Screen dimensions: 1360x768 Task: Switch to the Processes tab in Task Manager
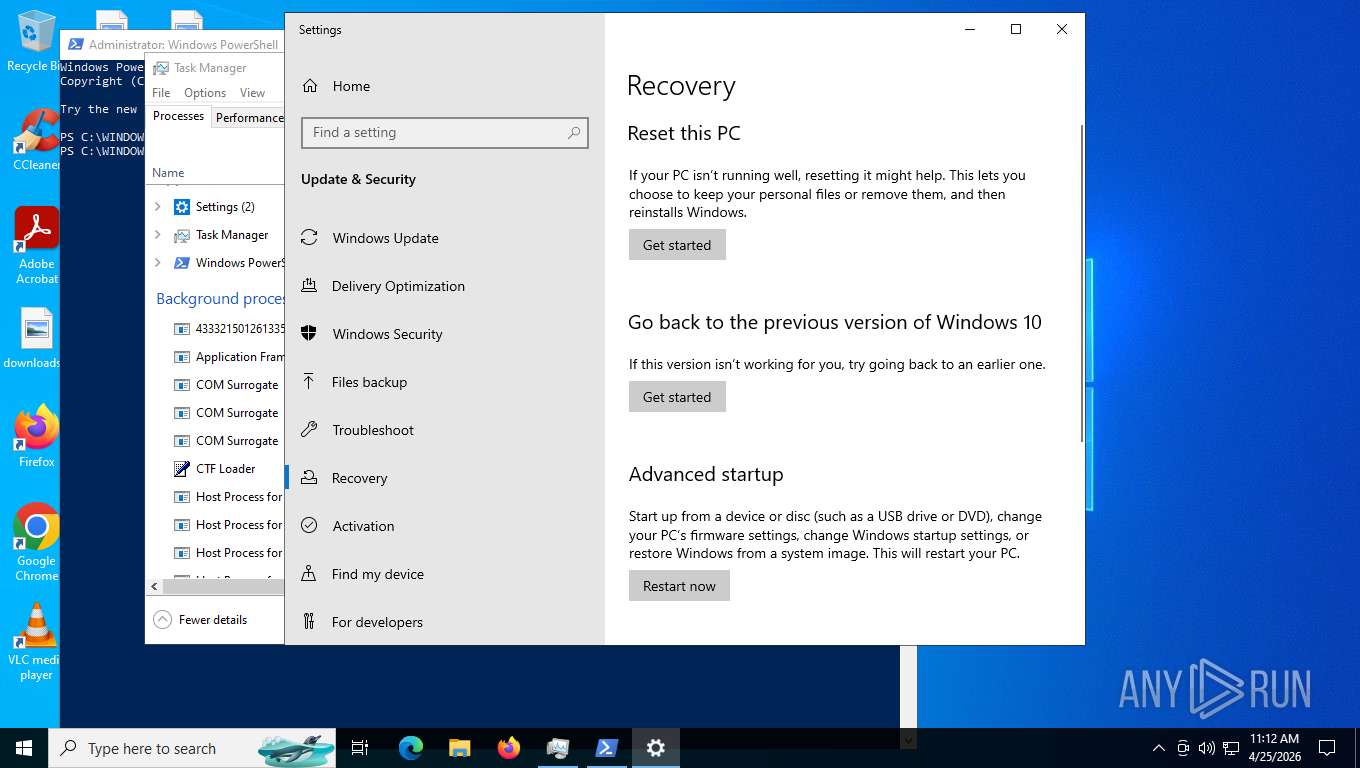tap(179, 116)
